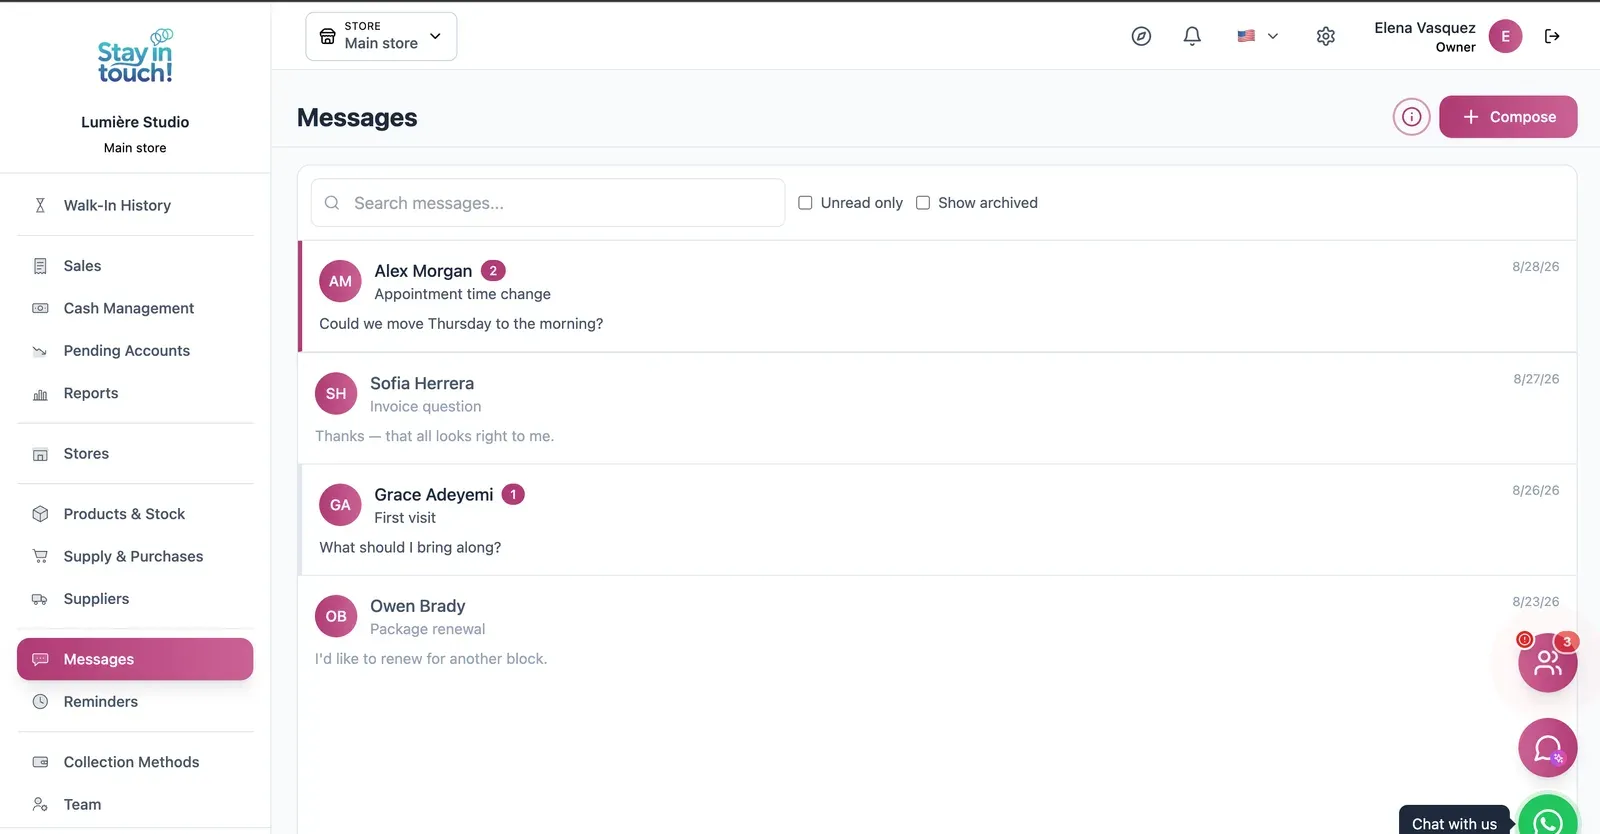Click the logout icon beside user avatar

click(1552, 36)
